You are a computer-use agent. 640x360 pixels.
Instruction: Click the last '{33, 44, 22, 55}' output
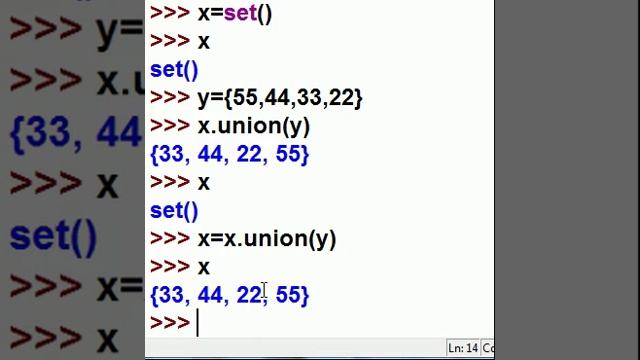tap(230, 295)
